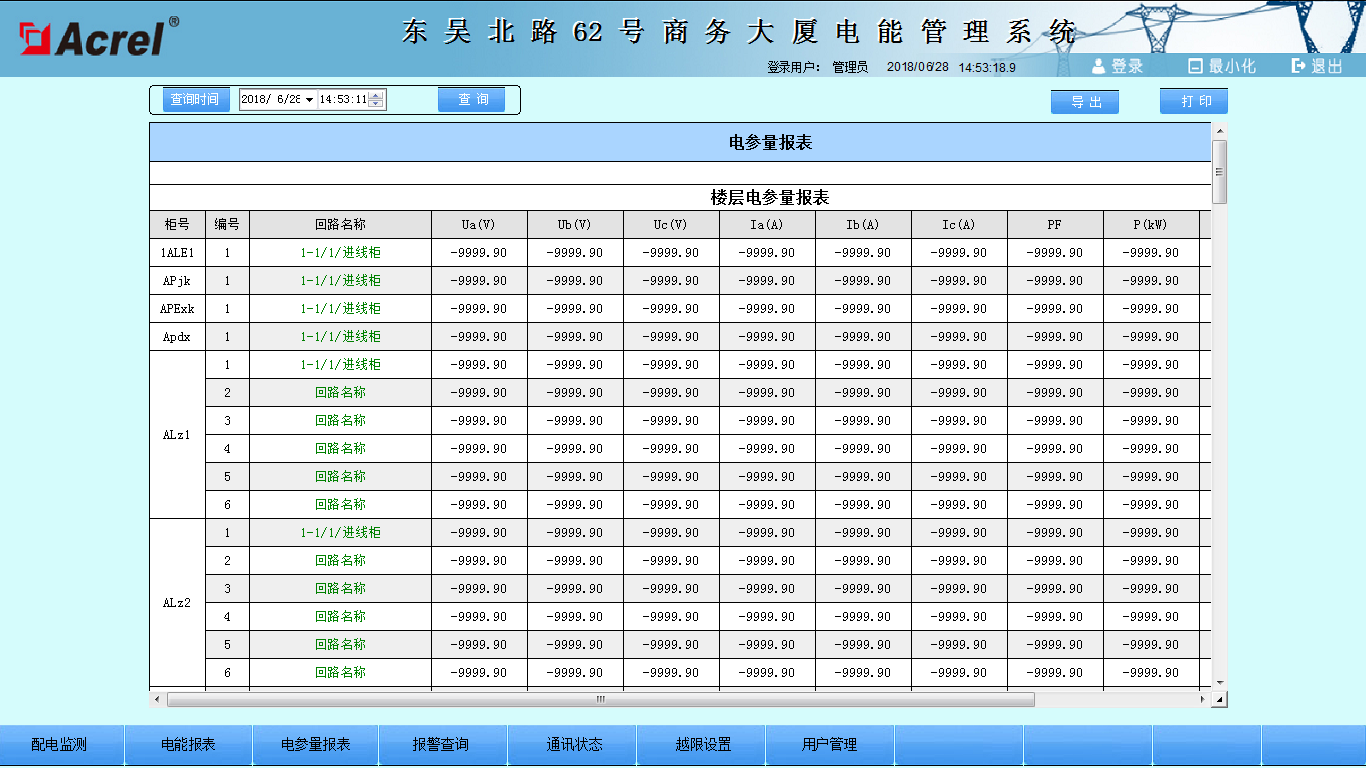
Task: Export the report with 导出 button
Action: 1085,102
